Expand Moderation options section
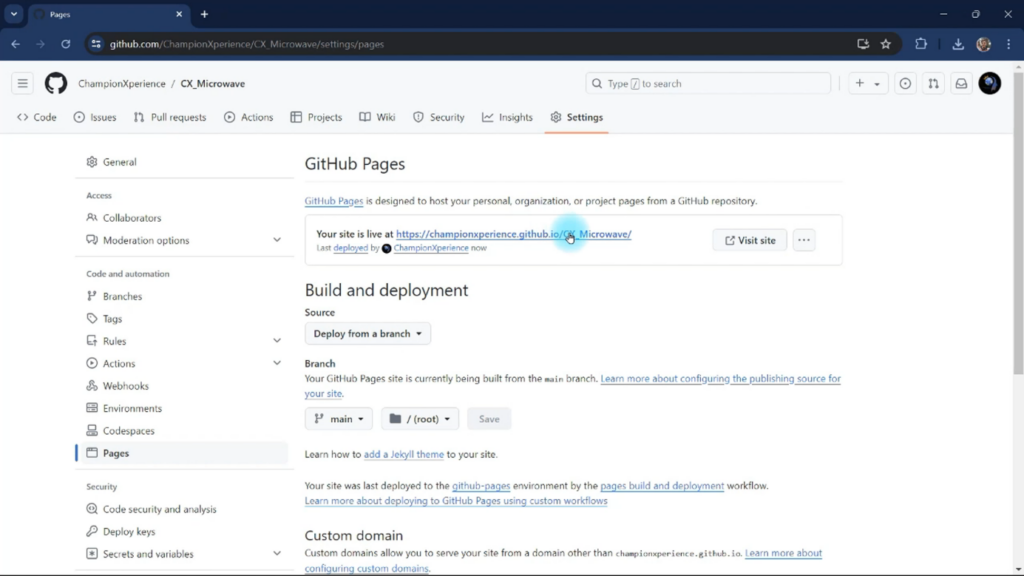 click(277, 240)
